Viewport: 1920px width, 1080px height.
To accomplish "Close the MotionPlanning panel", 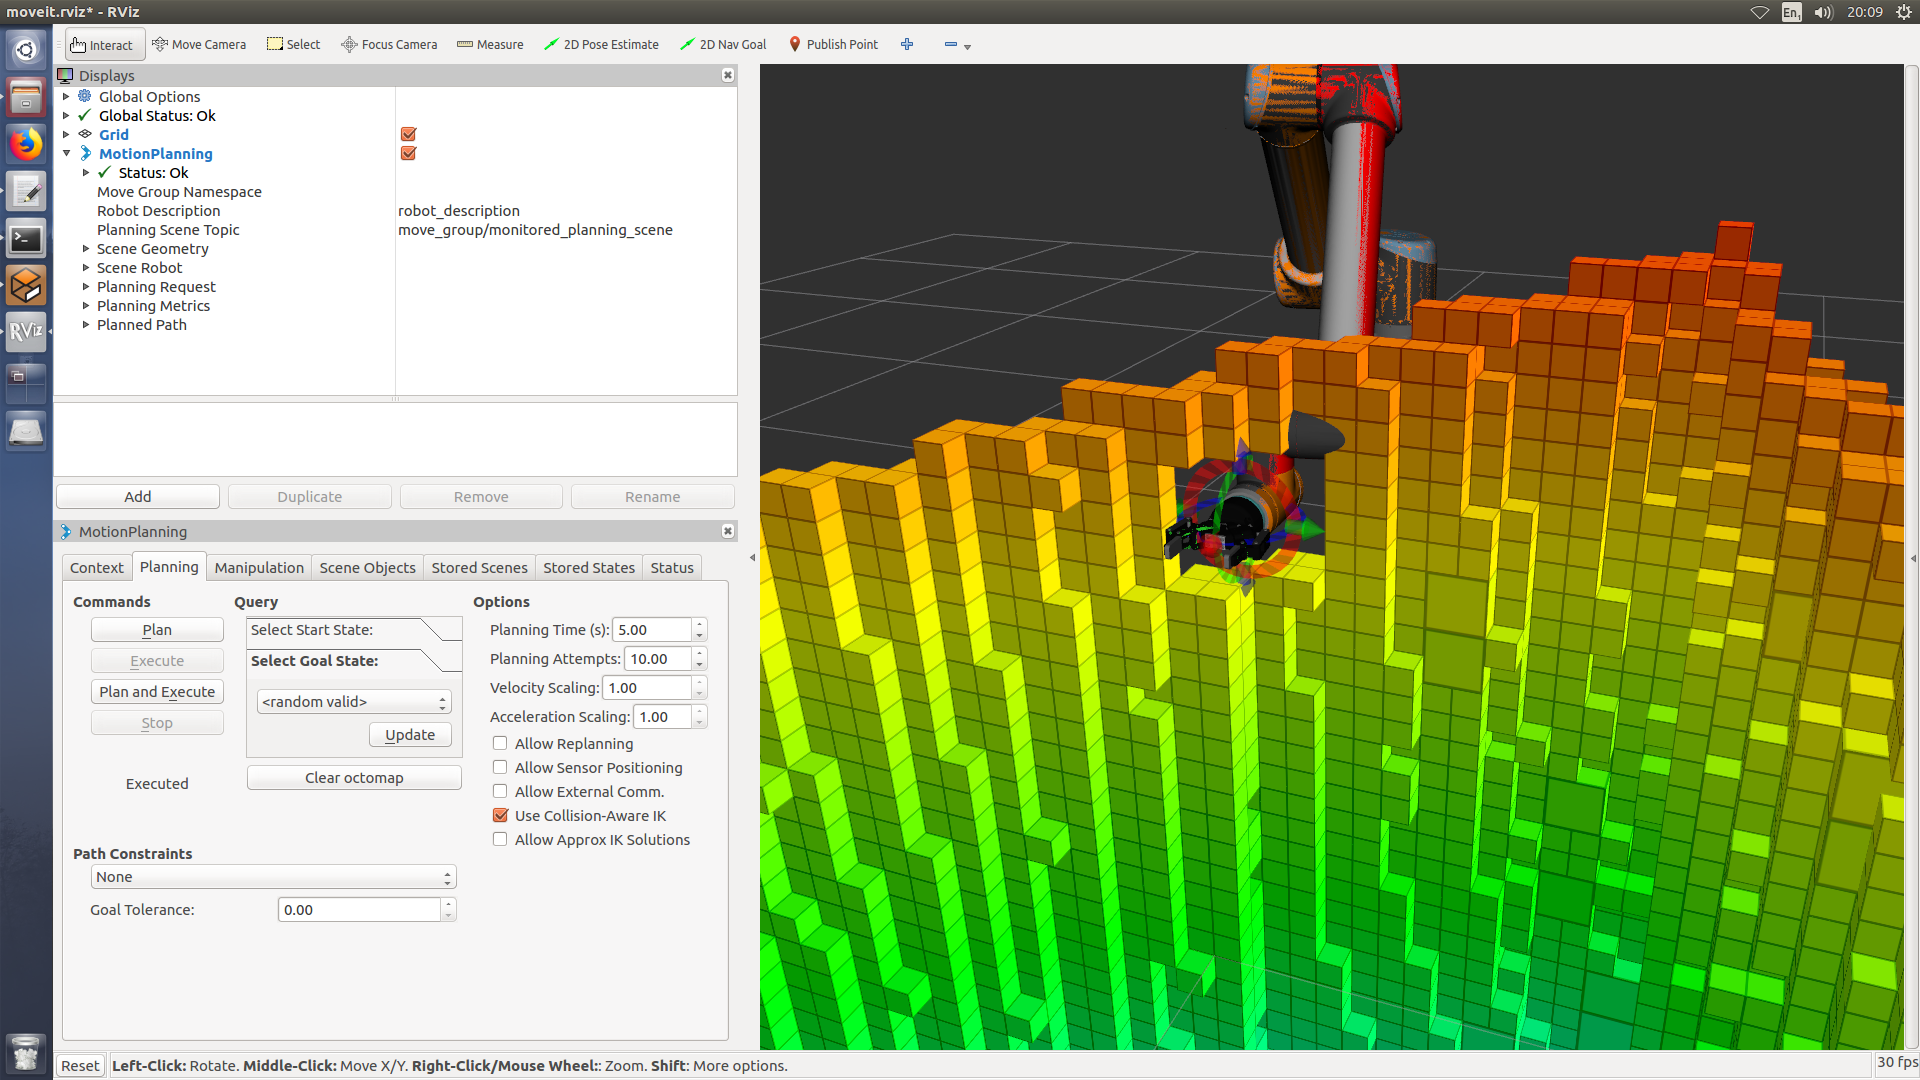I will [x=728, y=531].
